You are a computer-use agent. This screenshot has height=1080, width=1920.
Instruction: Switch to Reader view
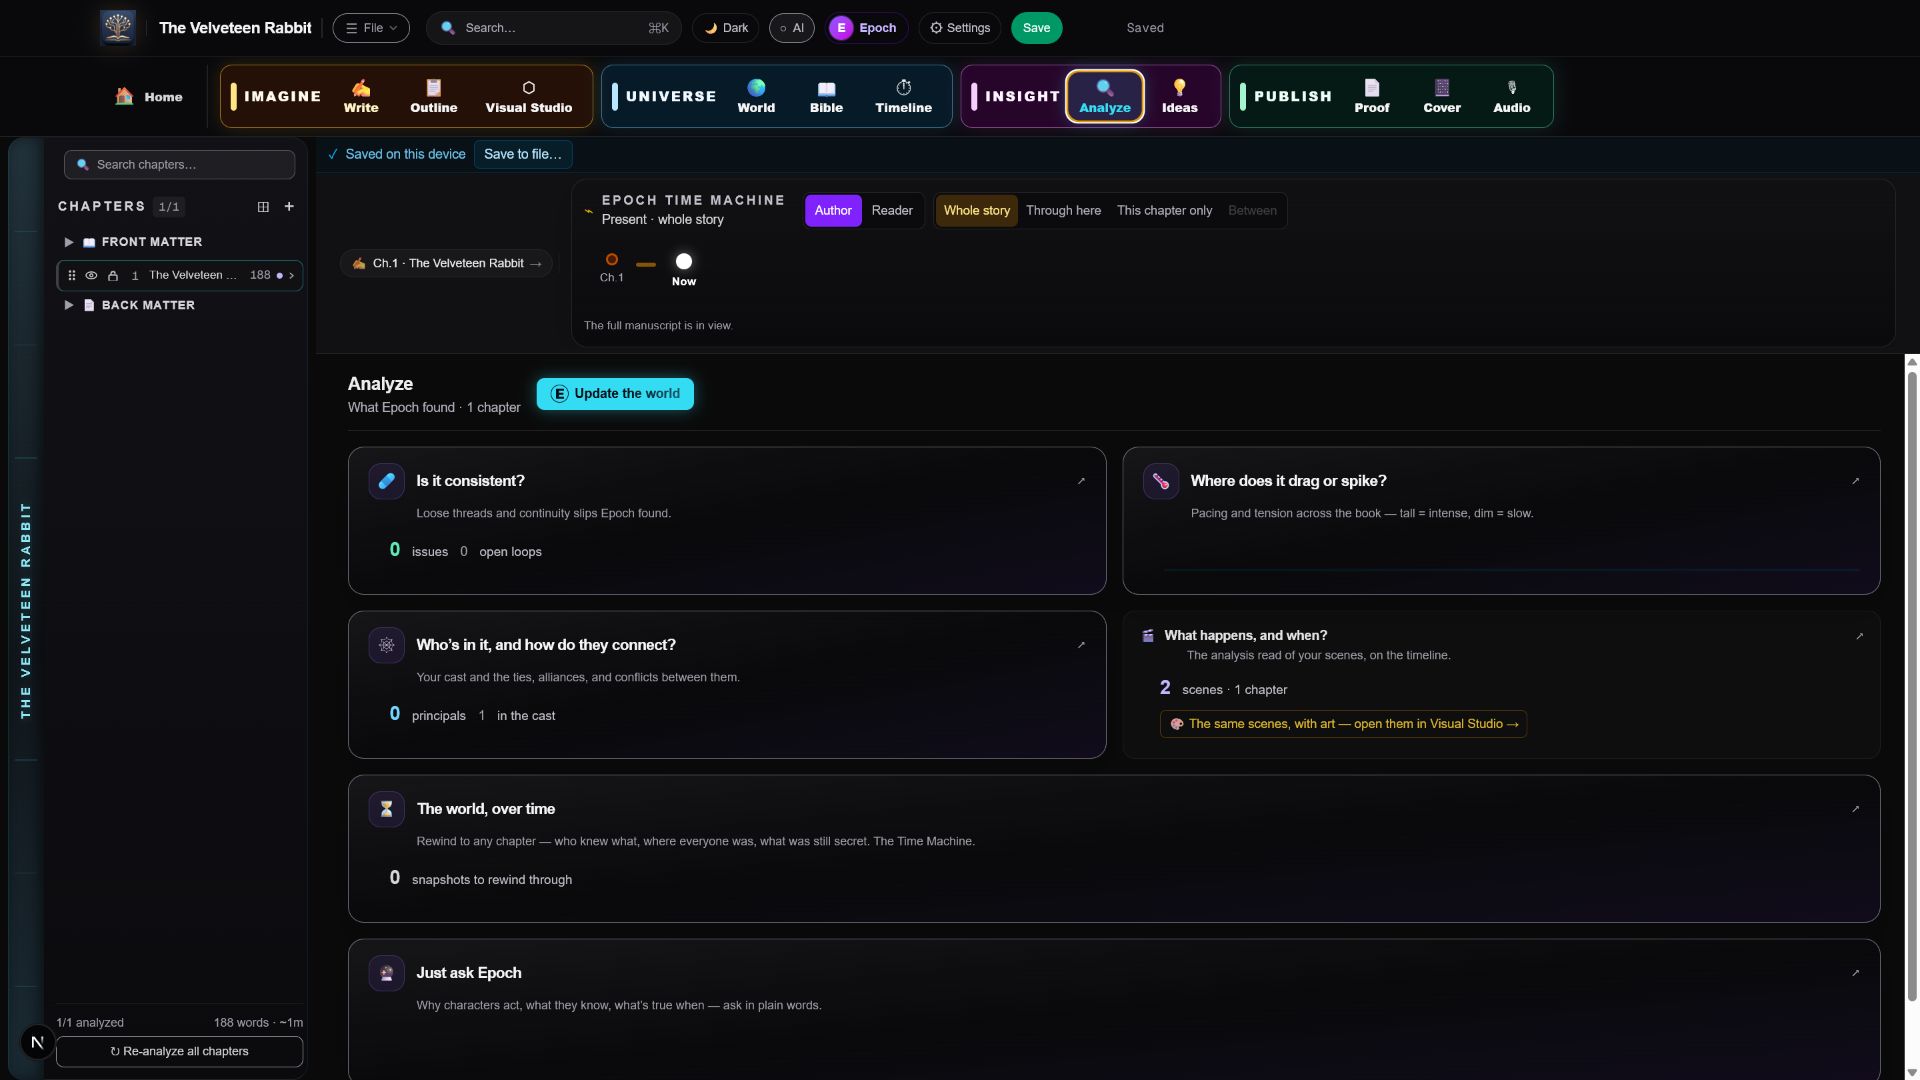point(891,211)
